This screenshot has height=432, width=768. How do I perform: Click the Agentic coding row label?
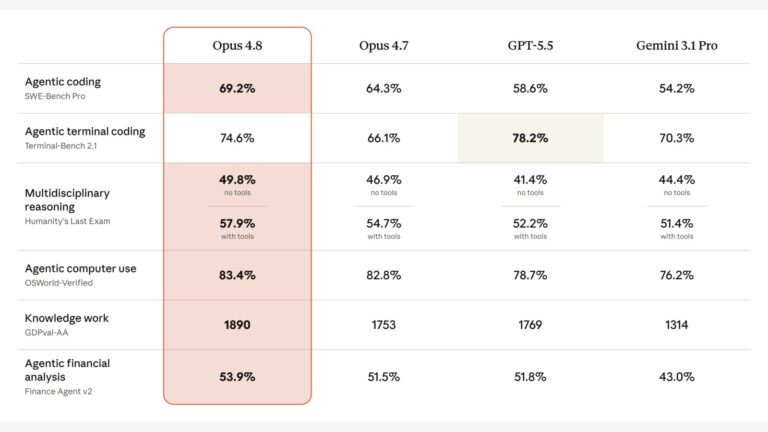point(63,82)
